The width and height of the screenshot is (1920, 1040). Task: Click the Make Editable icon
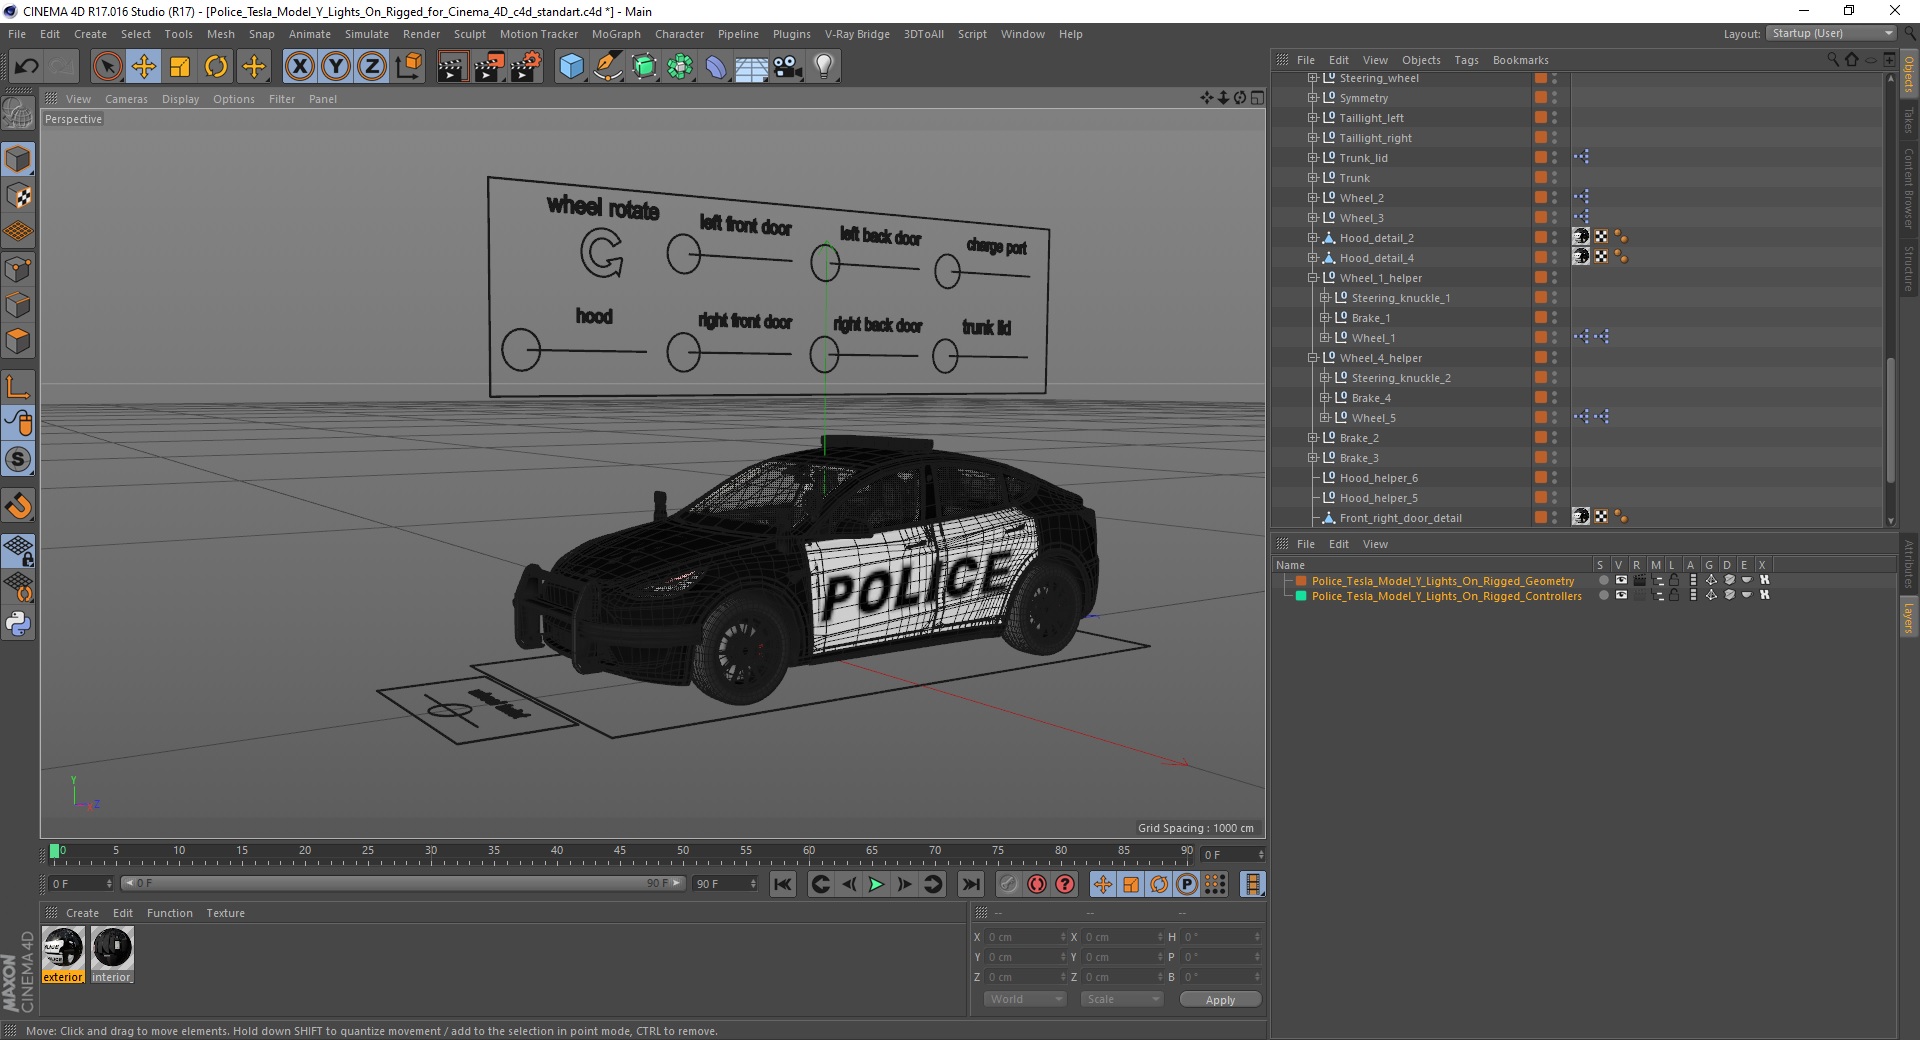[18, 114]
